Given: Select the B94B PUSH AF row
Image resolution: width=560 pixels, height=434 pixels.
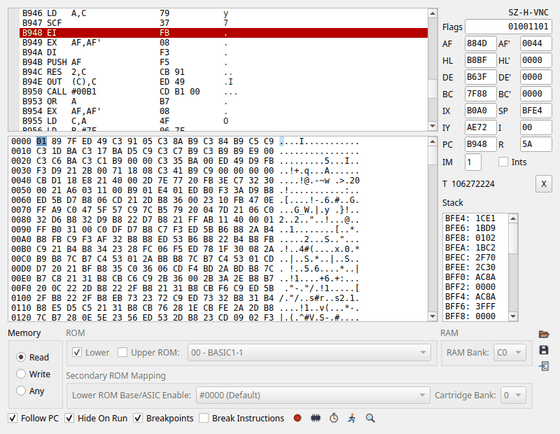Looking at the screenshot, I should pos(224,62).
